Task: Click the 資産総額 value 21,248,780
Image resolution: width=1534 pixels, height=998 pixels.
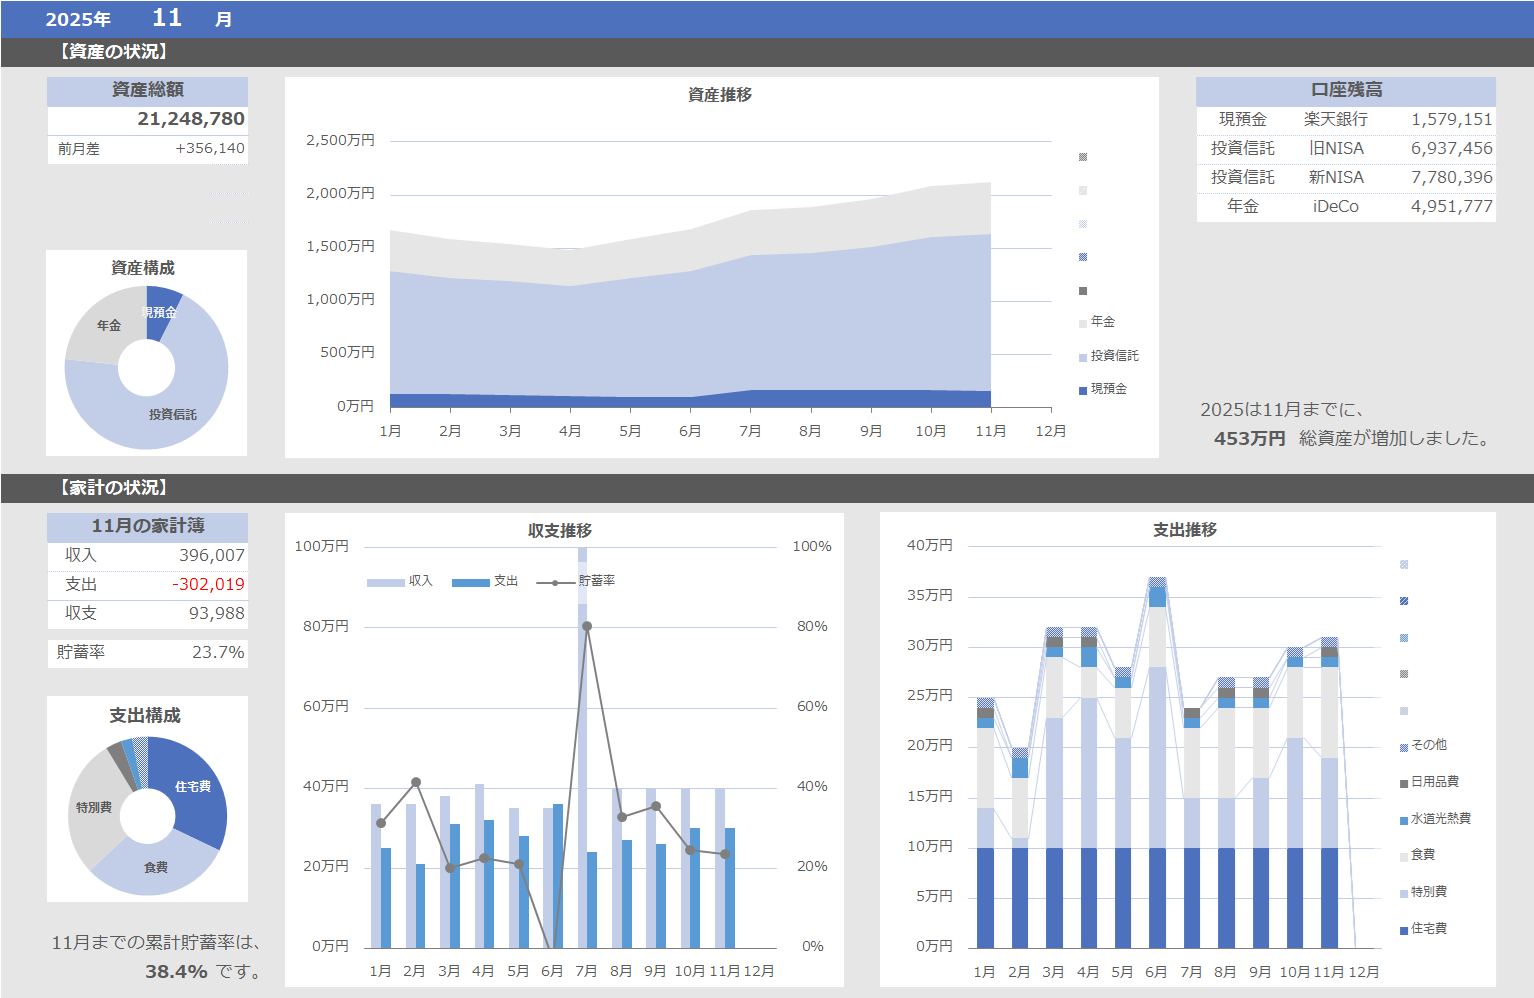Action: click(190, 119)
